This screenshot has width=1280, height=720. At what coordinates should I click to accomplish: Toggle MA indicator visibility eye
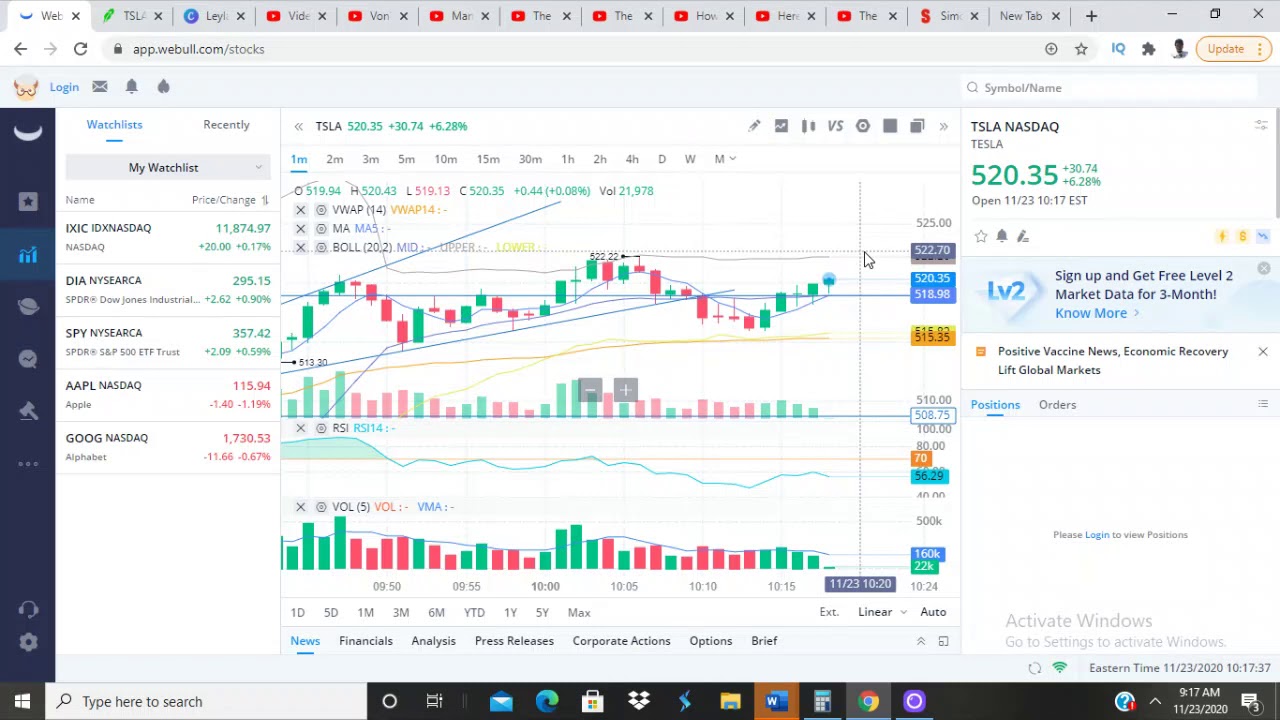(x=321, y=229)
